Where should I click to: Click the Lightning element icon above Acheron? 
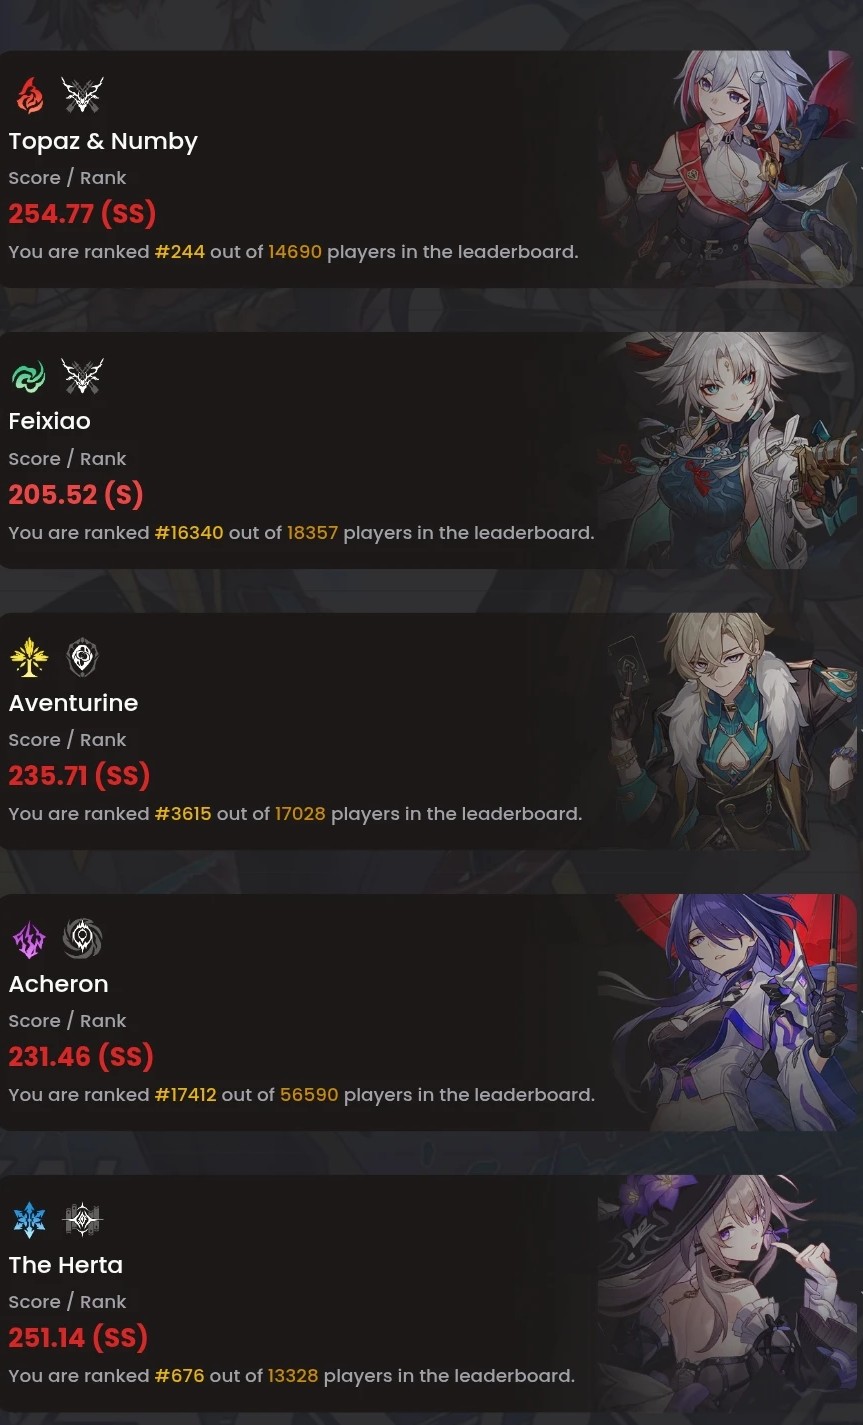coord(29,938)
